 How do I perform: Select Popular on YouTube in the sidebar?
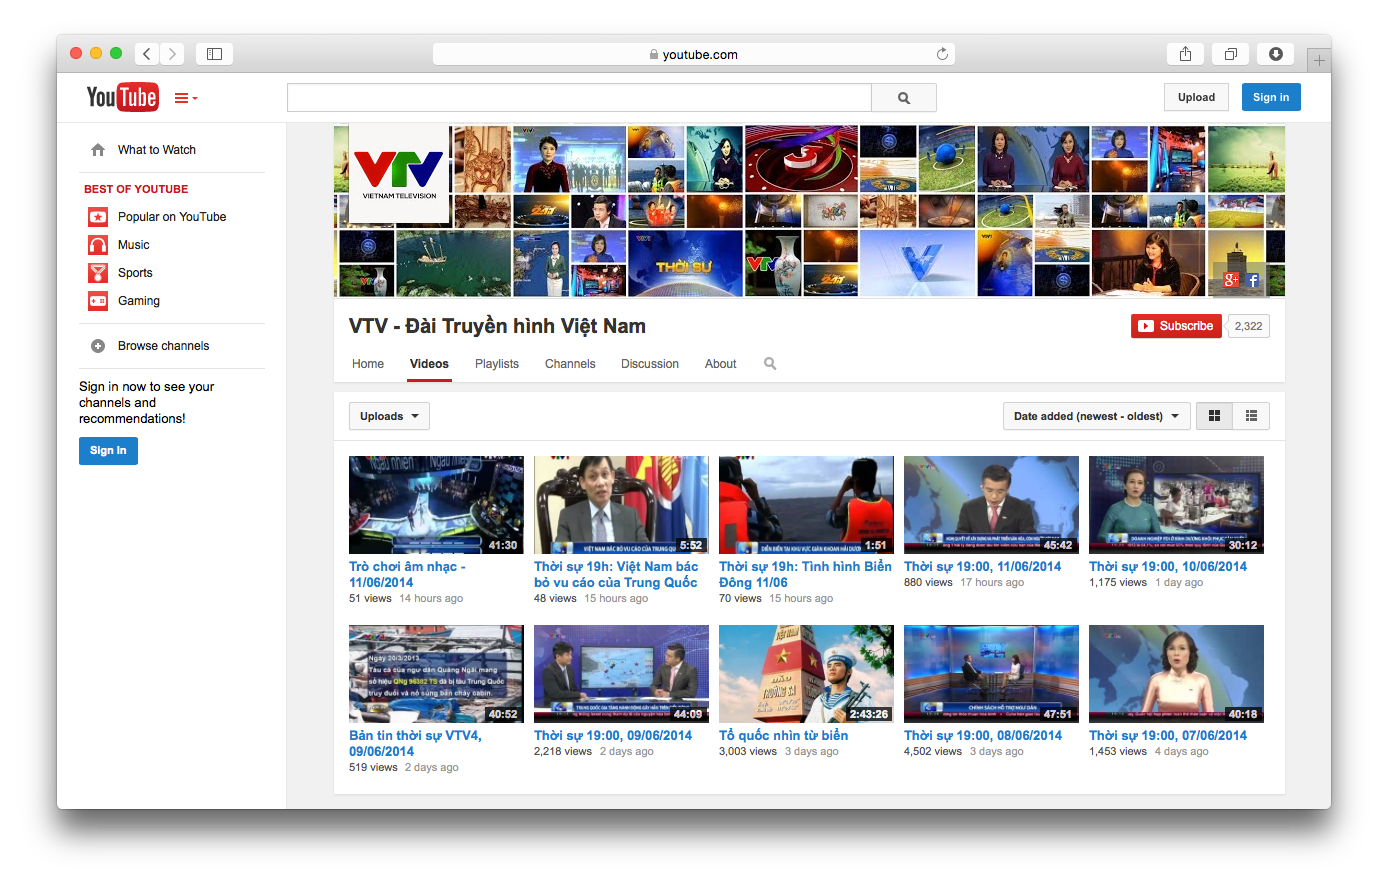click(172, 216)
